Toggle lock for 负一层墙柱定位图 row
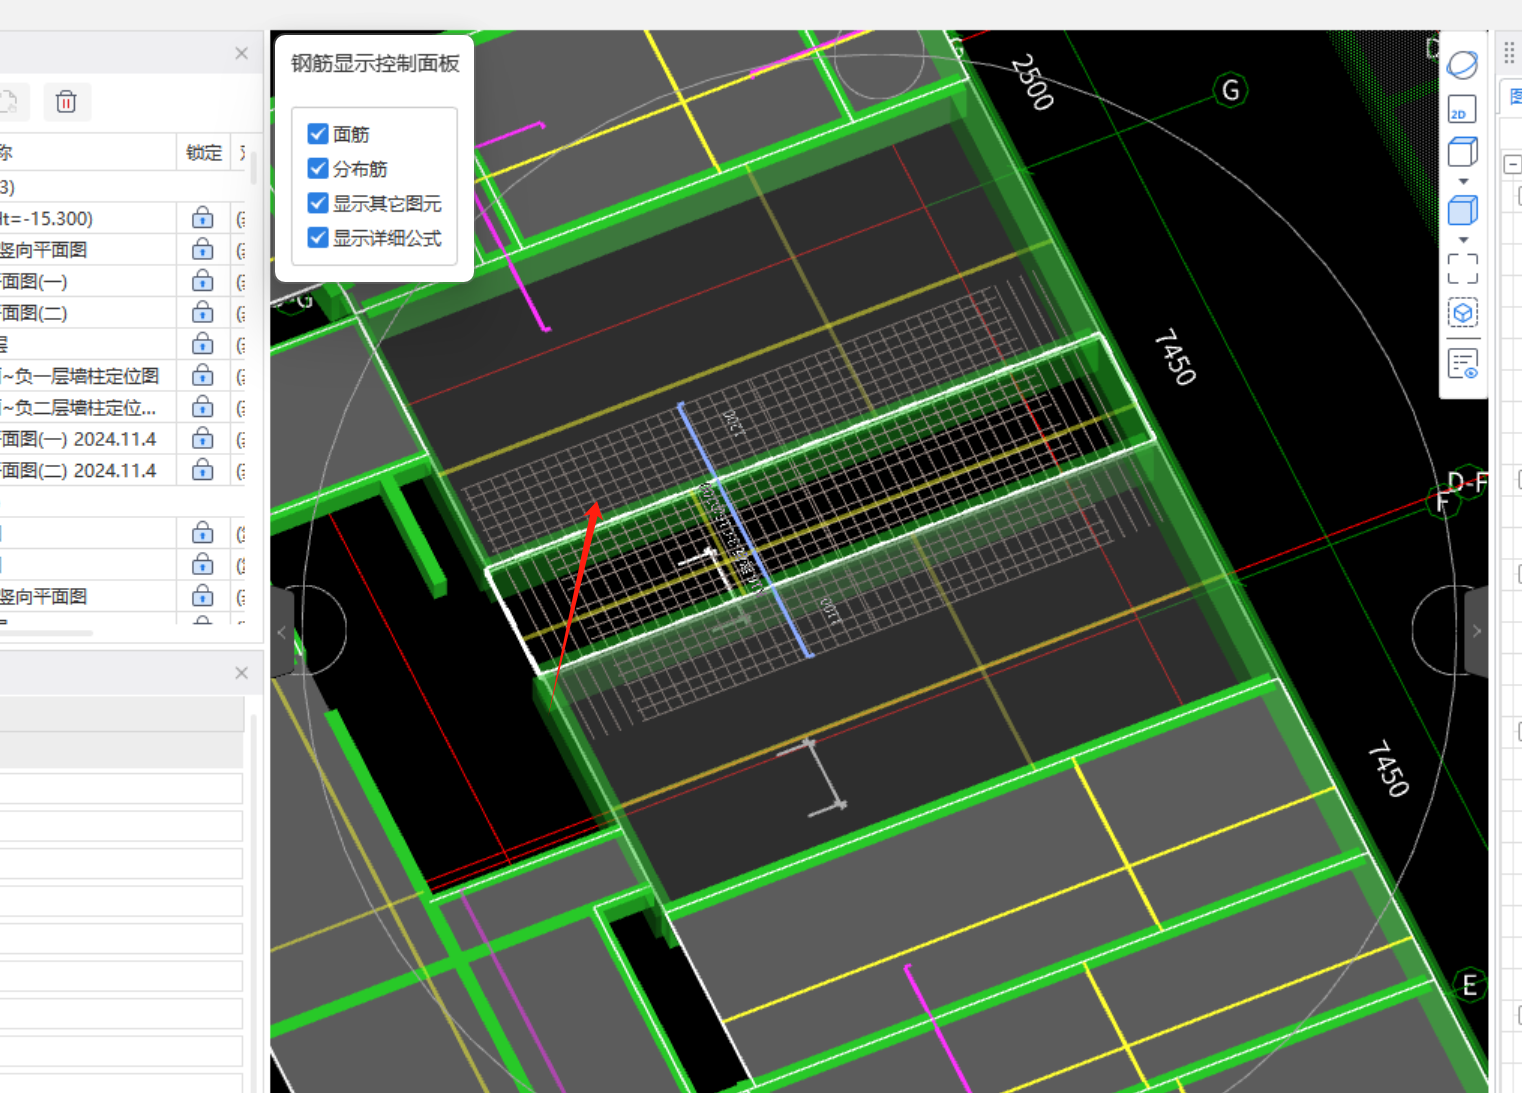This screenshot has height=1093, width=1522. 203,375
